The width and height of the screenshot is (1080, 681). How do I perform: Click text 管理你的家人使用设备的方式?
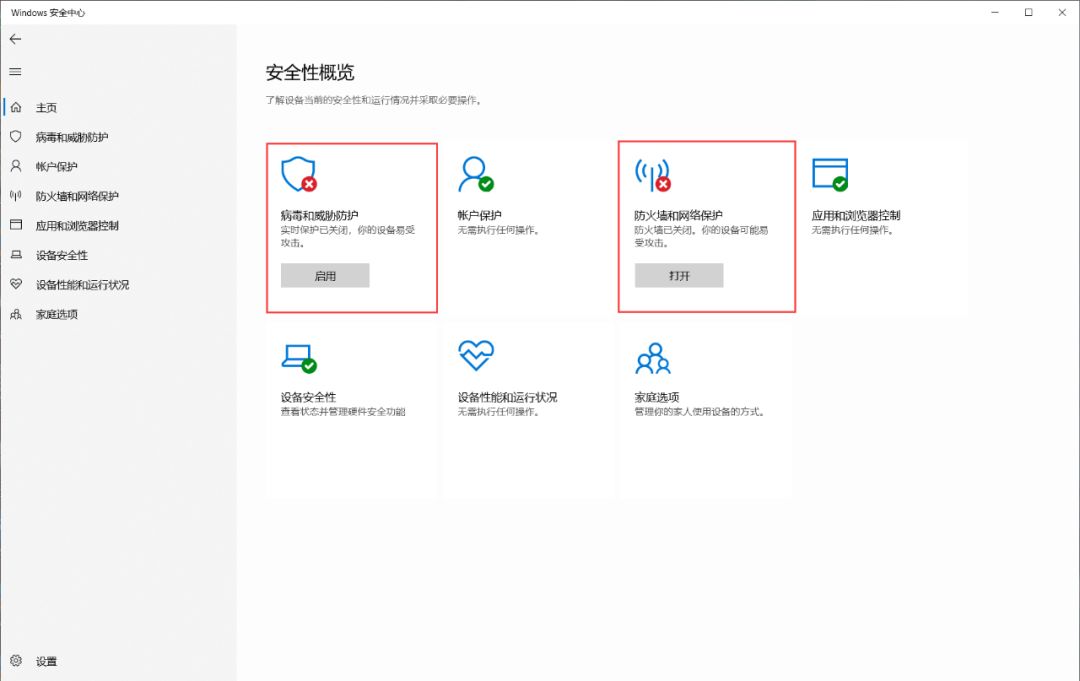pos(700,412)
